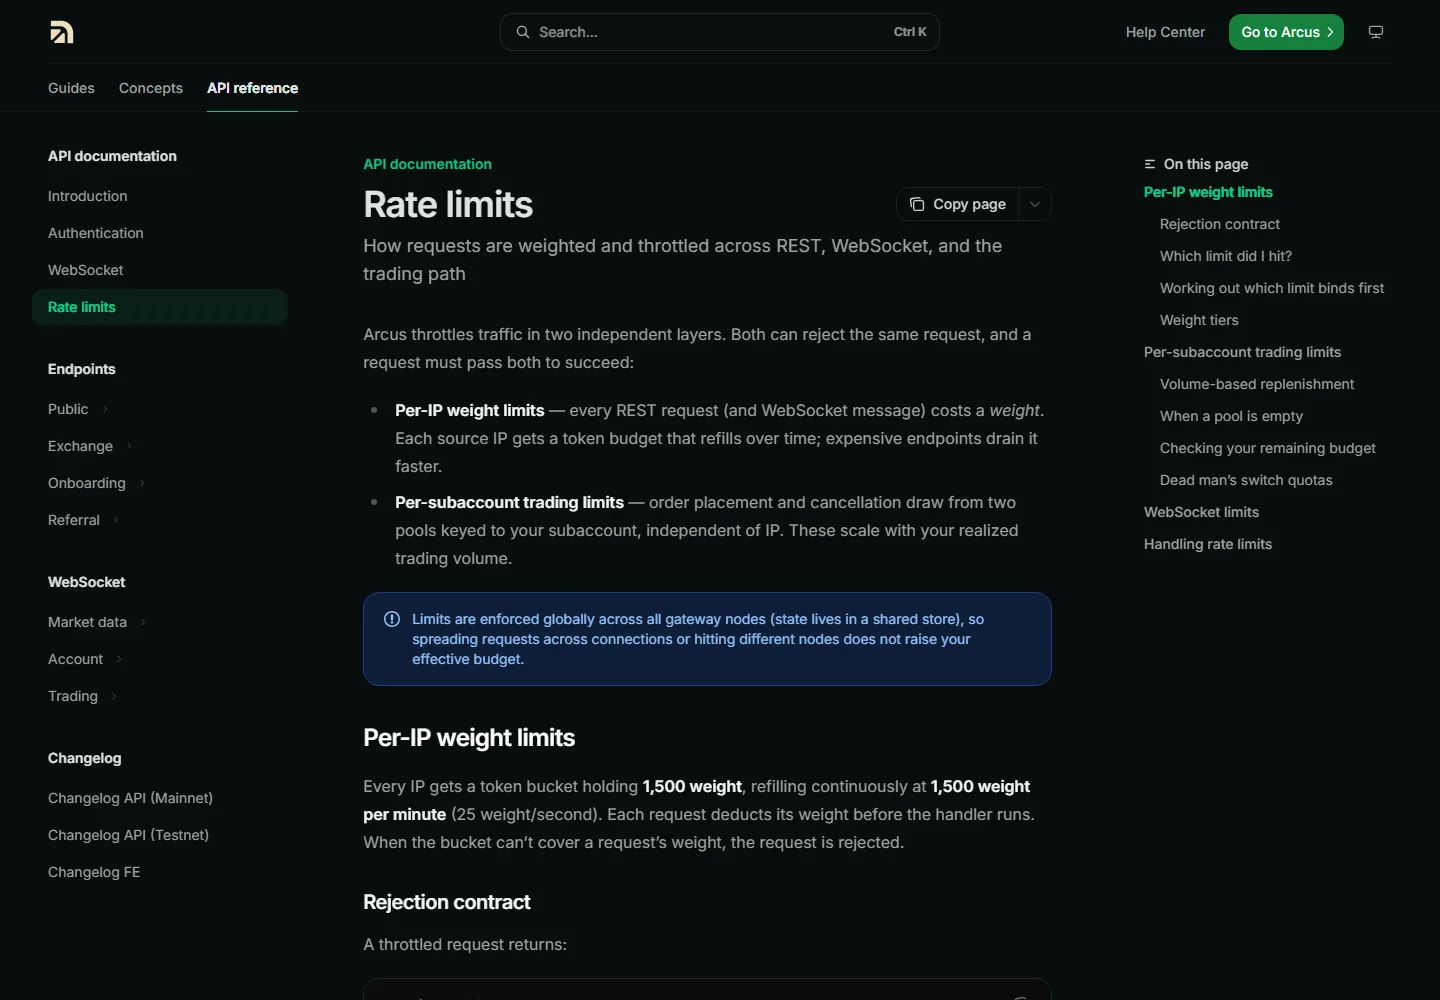Focus the Search input field
Image resolution: width=1440 pixels, height=1000 pixels.
[720, 32]
